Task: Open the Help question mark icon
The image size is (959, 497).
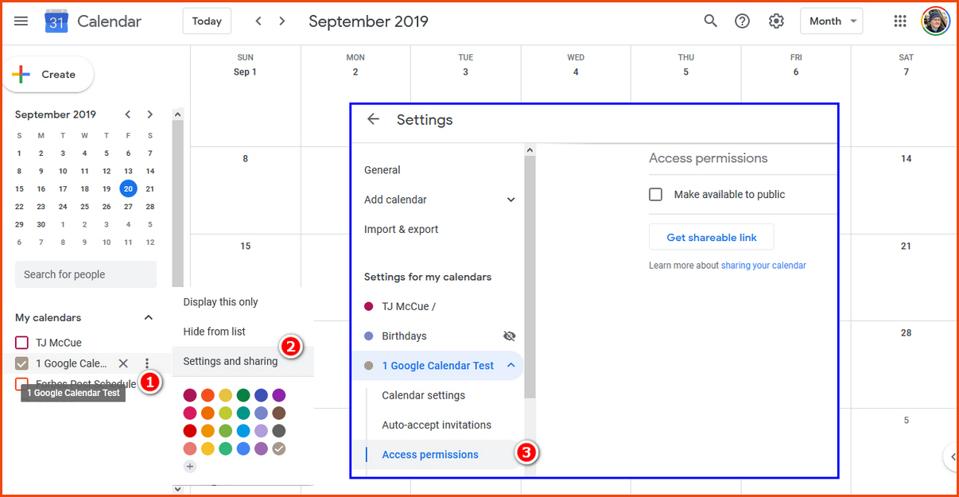Action: click(742, 21)
